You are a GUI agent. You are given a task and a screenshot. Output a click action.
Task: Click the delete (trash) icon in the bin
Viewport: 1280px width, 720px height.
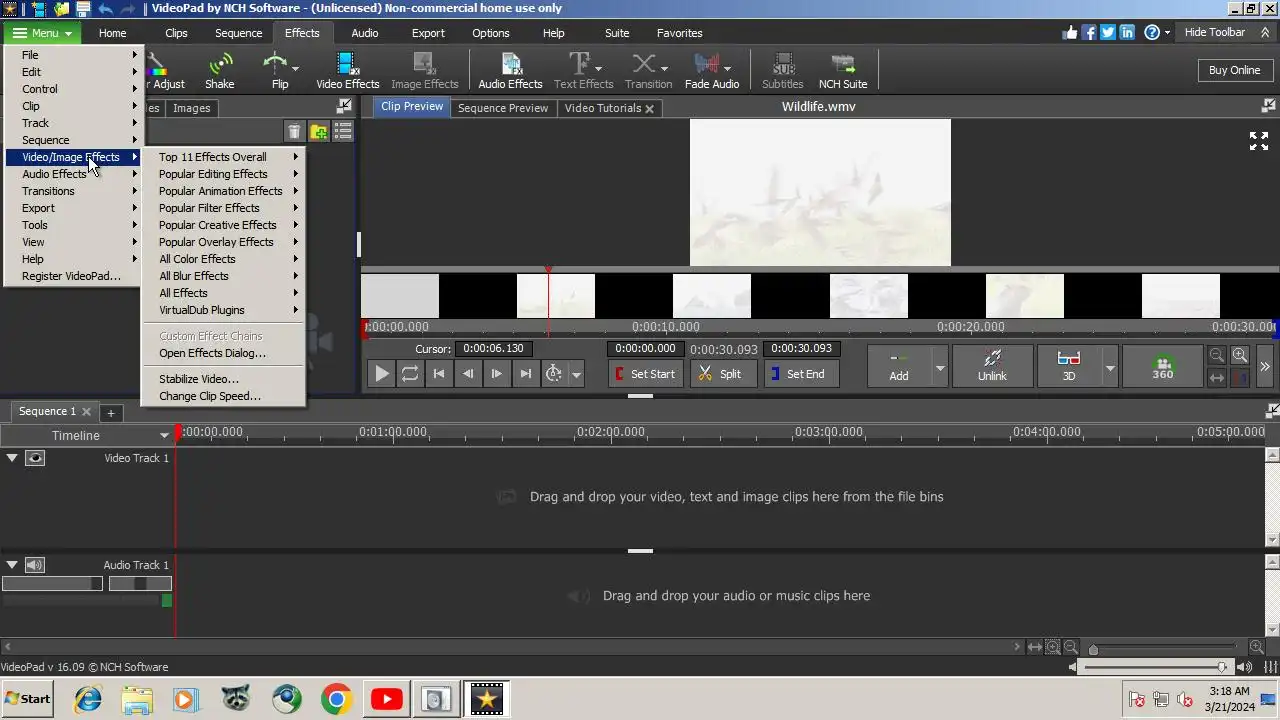(294, 132)
